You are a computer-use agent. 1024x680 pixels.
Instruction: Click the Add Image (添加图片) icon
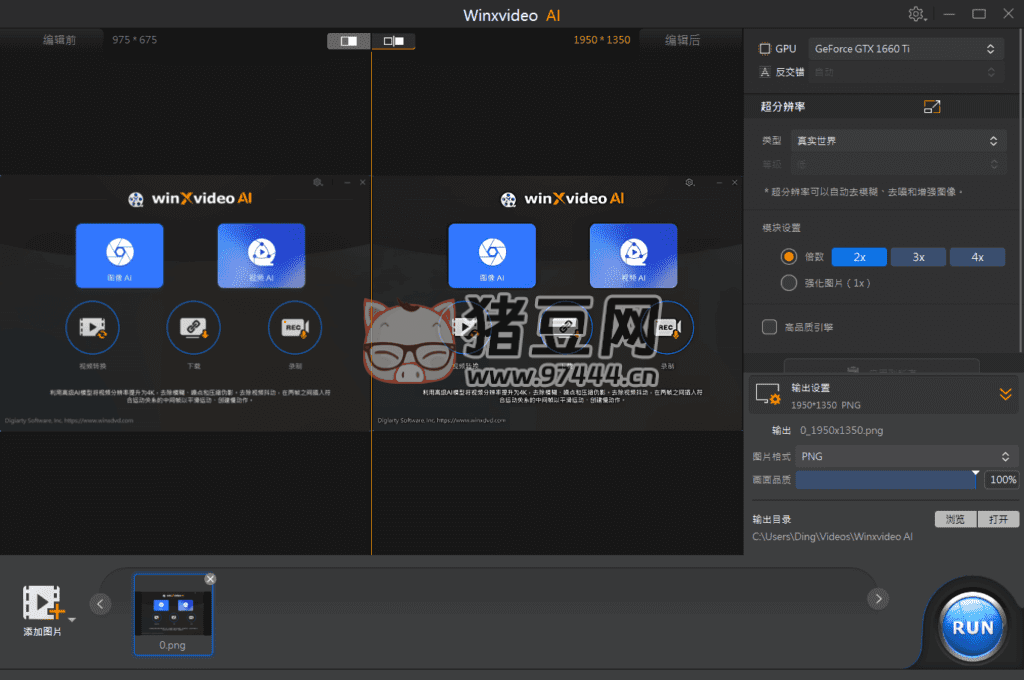pos(43,603)
